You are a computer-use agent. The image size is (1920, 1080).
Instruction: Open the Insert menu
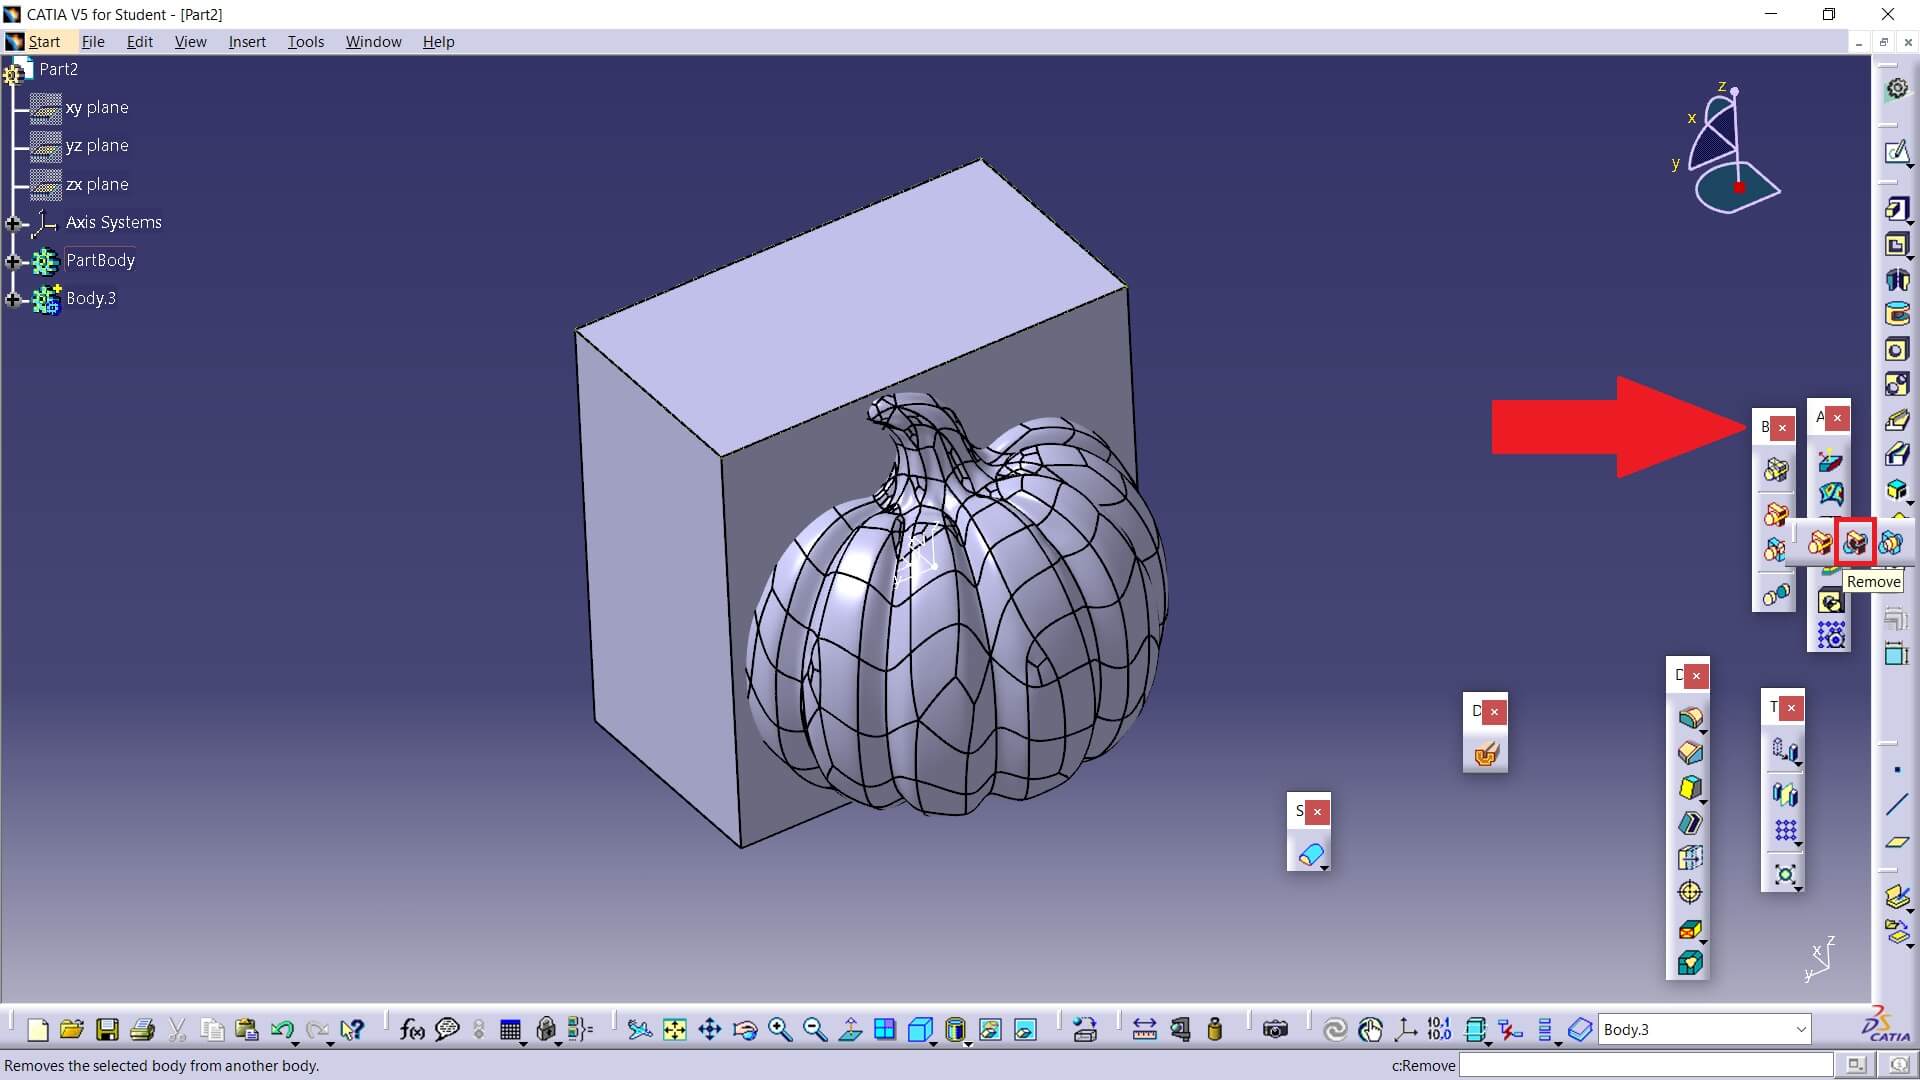(x=247, y=41)
